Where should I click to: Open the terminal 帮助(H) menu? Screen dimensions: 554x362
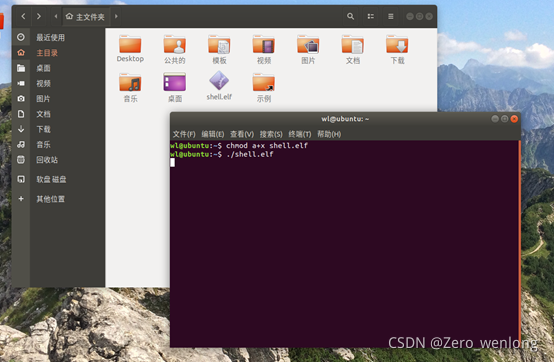click(x=329, y=134)
